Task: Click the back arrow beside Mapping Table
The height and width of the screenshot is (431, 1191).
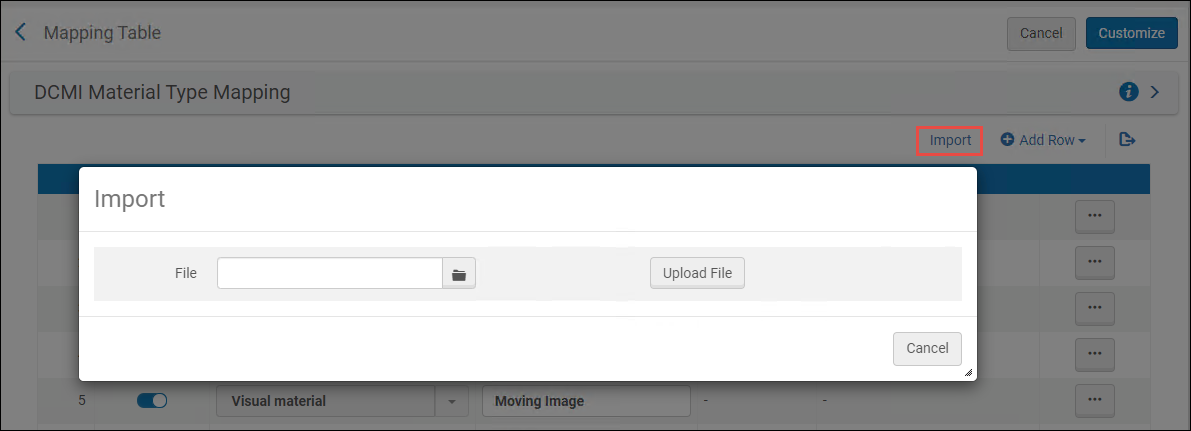Action: [21, 33]
